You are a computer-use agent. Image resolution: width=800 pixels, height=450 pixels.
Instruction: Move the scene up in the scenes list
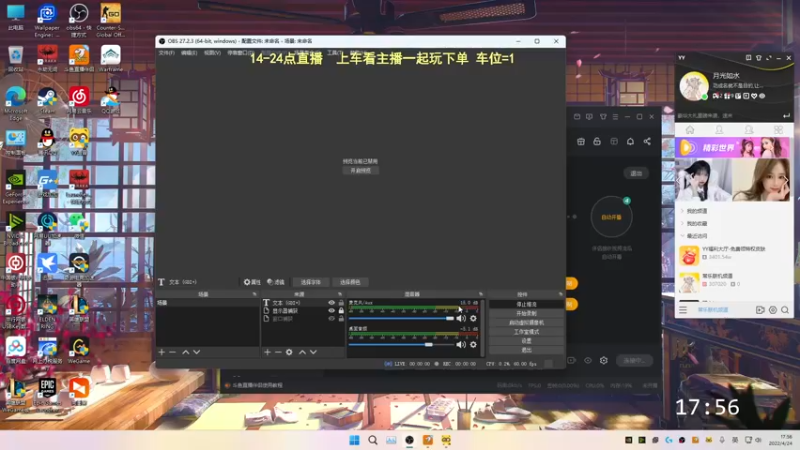point(186,352)
